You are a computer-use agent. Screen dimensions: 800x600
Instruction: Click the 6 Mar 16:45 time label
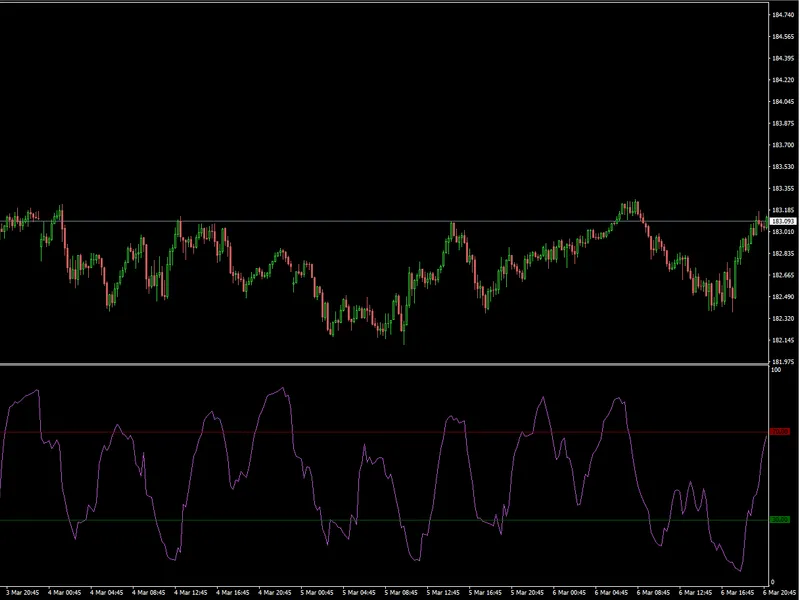pyautogui.click(x=738, y=592)
